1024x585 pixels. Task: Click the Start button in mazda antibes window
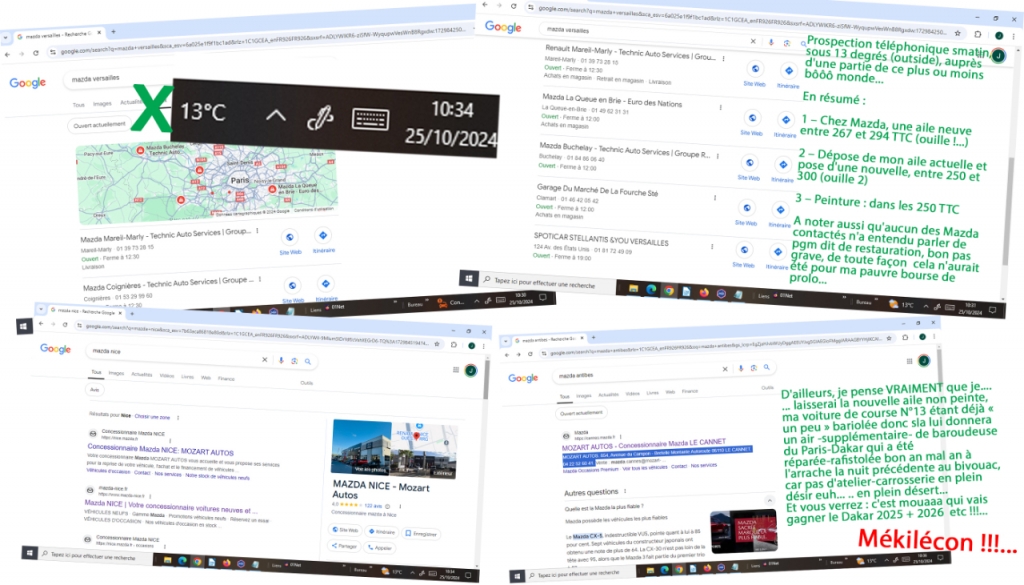click(517, 576)
